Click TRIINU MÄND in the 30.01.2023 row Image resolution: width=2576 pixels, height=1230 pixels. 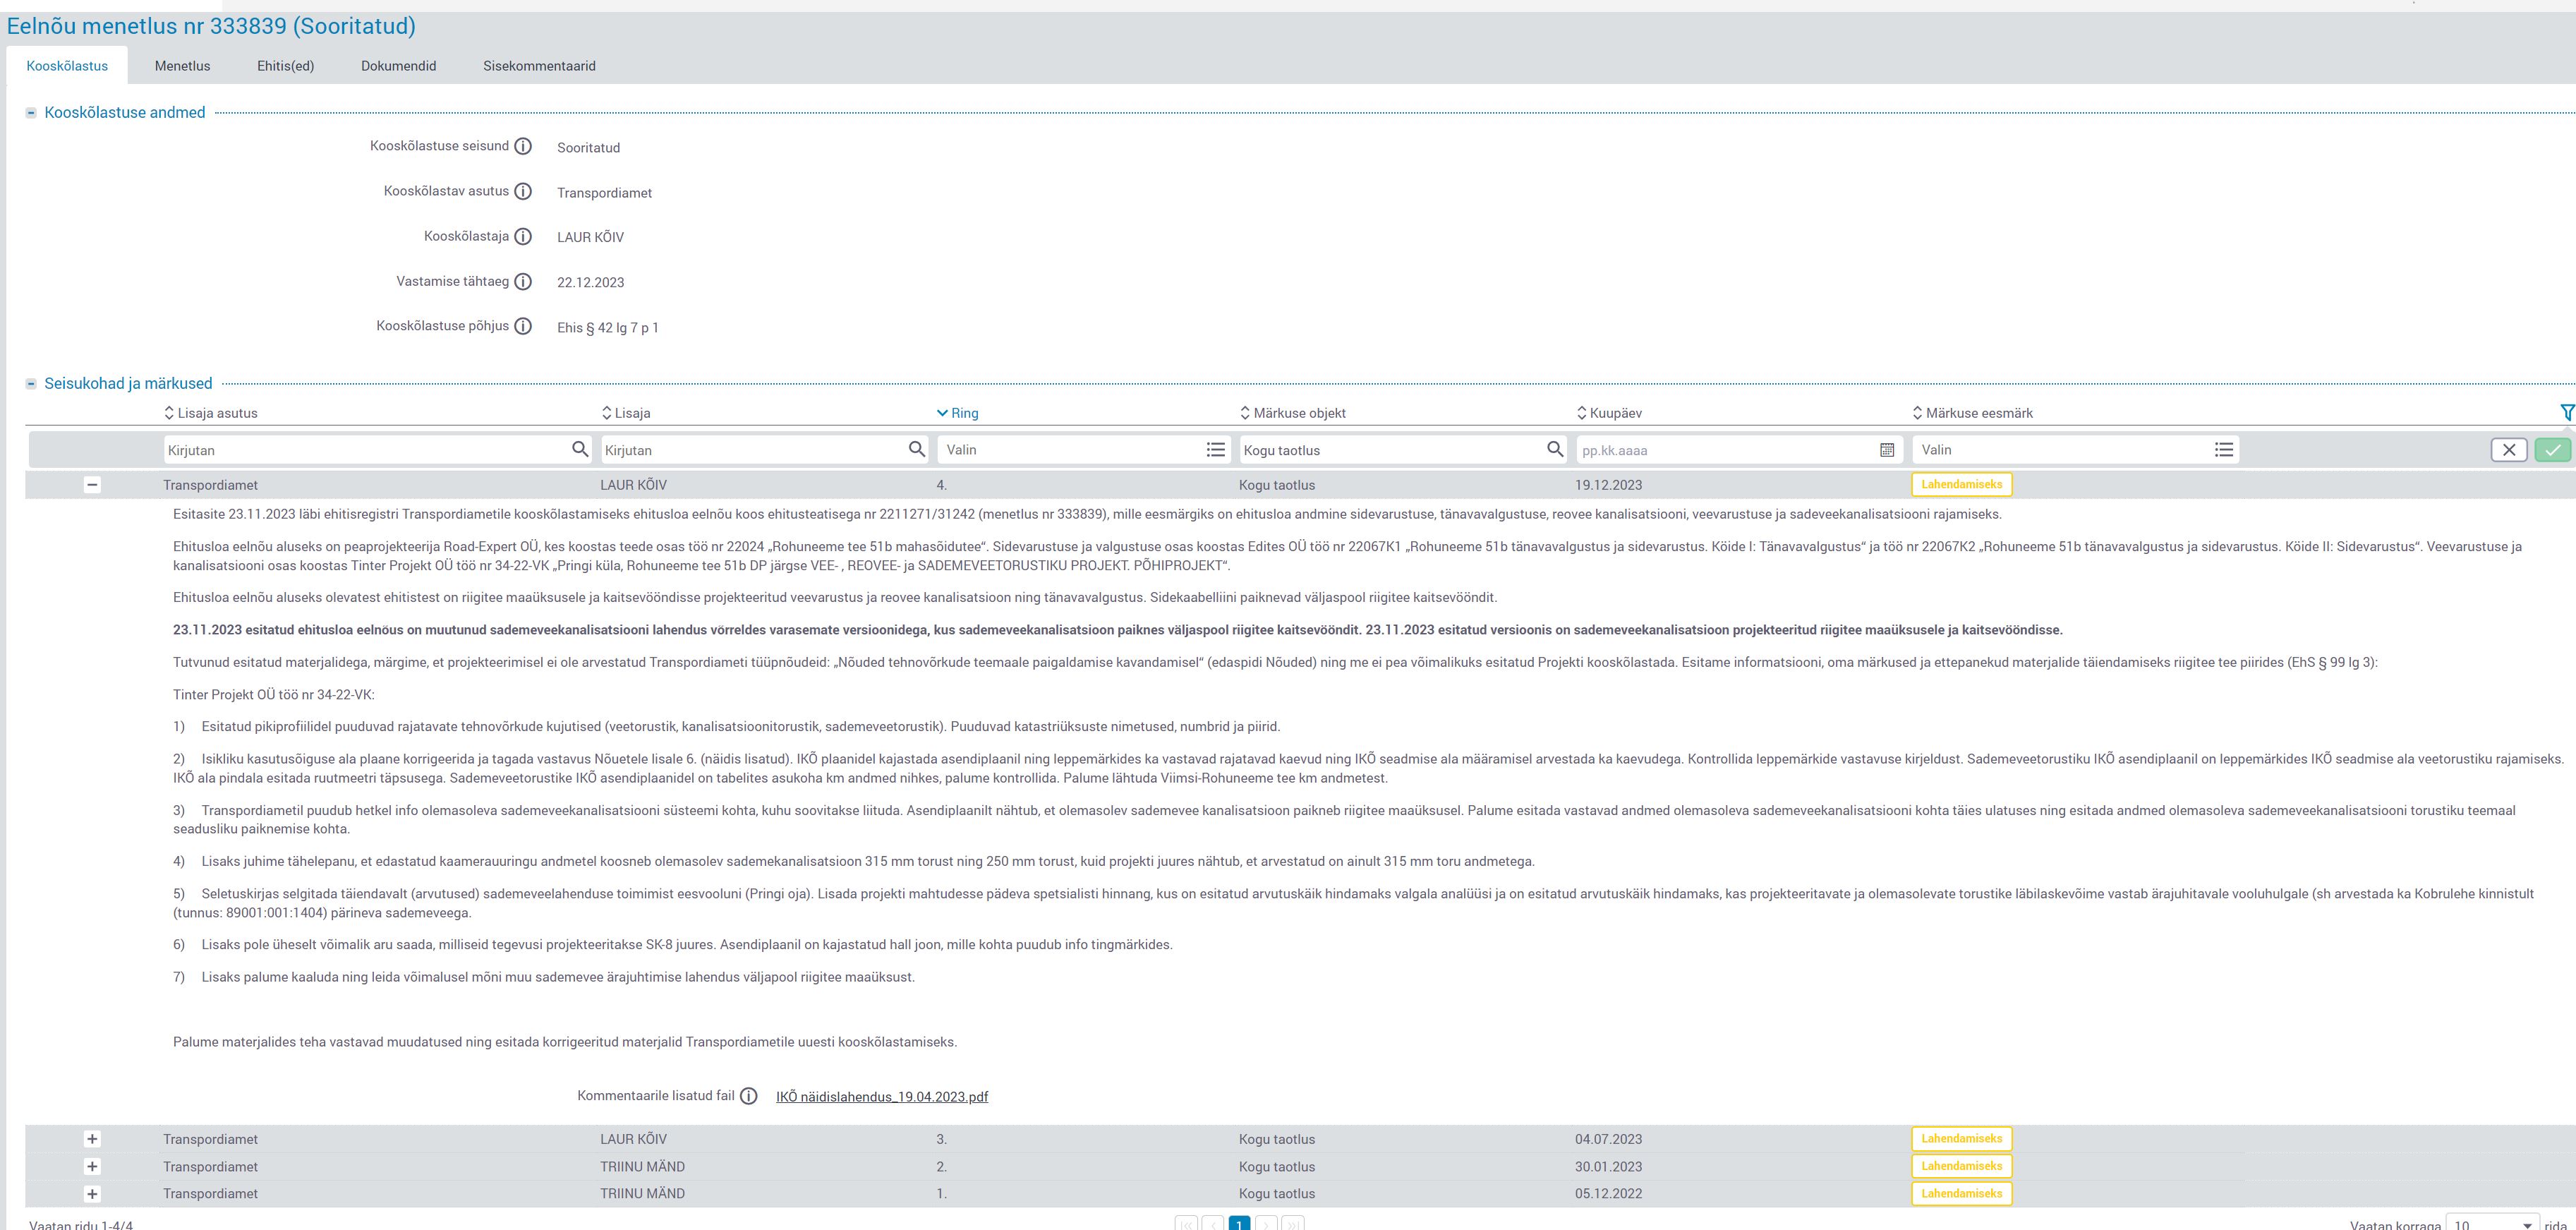642,1167
